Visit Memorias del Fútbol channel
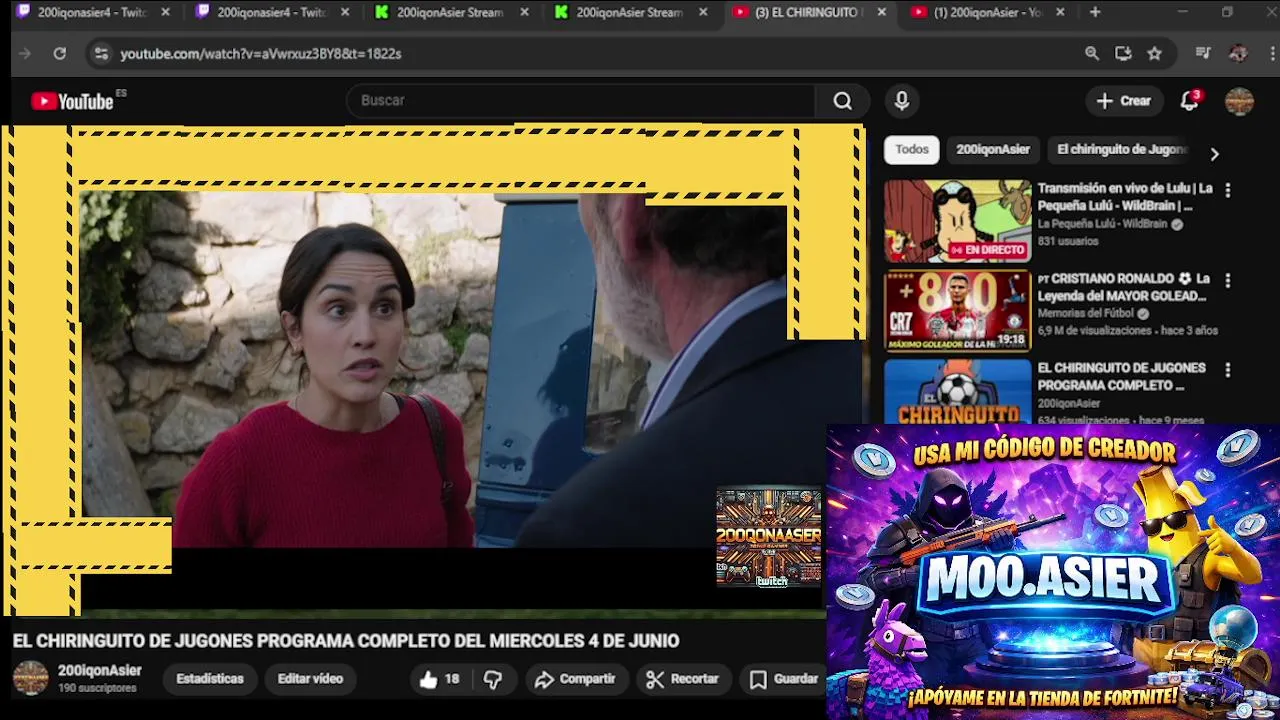 coord(1086,313)
